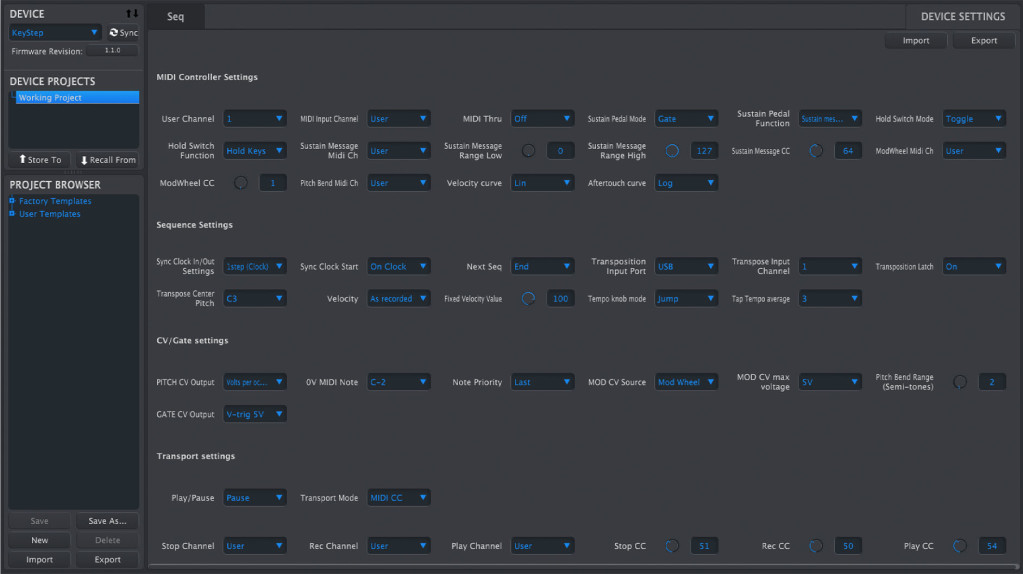
Task: Open the Transport Mode dropdown
Action: (398, 498)
